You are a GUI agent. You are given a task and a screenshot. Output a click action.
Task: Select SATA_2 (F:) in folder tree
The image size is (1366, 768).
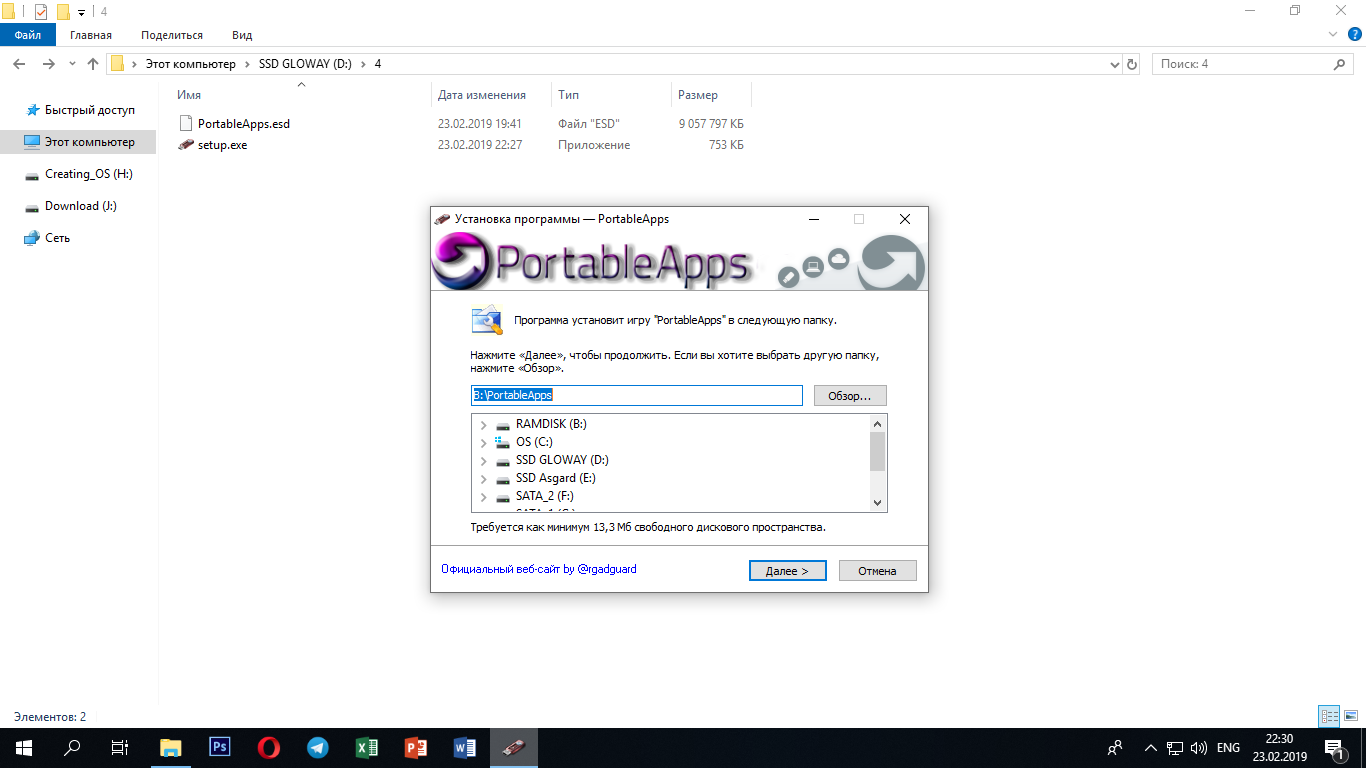[545, 496]
